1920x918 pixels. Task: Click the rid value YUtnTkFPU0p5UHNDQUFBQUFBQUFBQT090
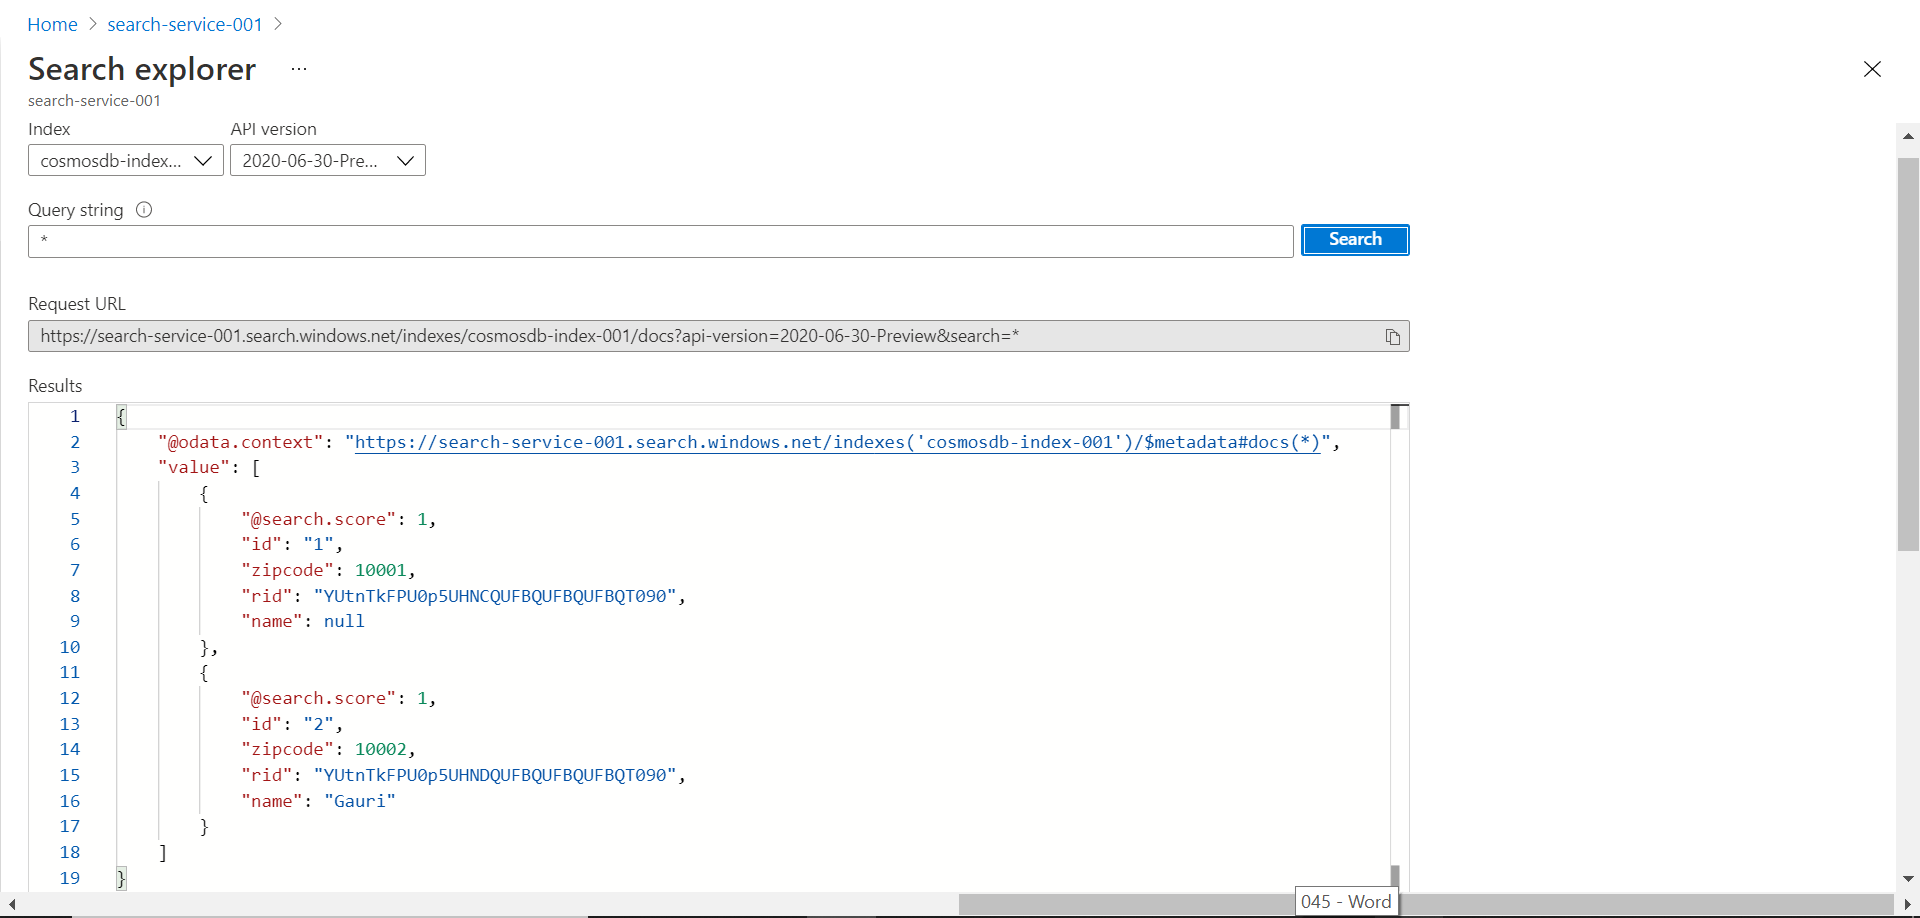coord(495,775)
